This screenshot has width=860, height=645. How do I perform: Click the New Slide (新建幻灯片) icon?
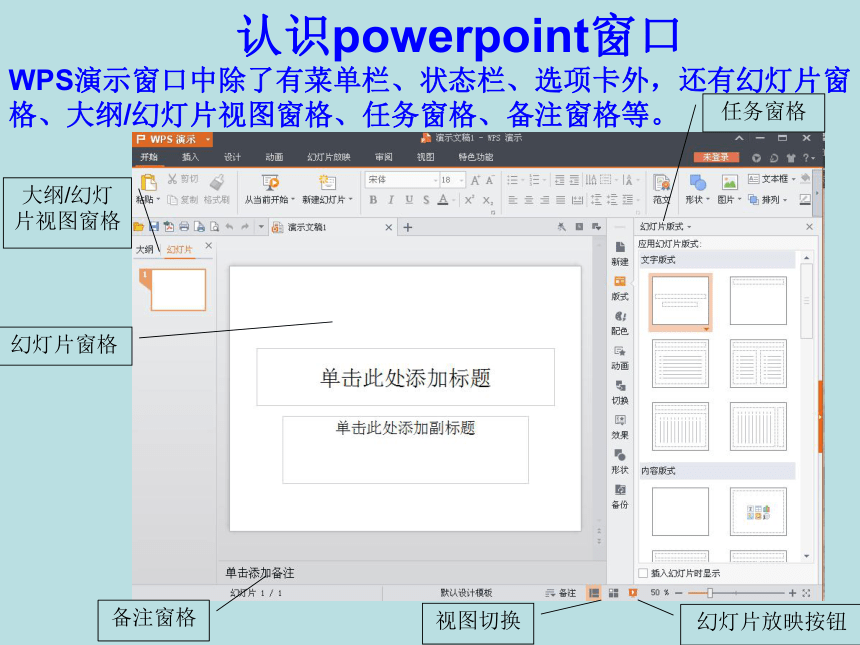327,182
